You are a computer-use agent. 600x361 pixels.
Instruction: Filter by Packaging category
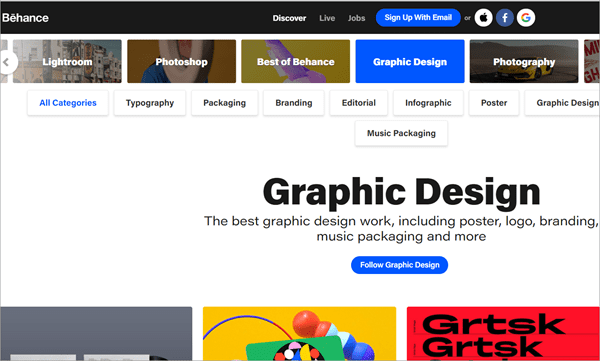coord(225,103)
